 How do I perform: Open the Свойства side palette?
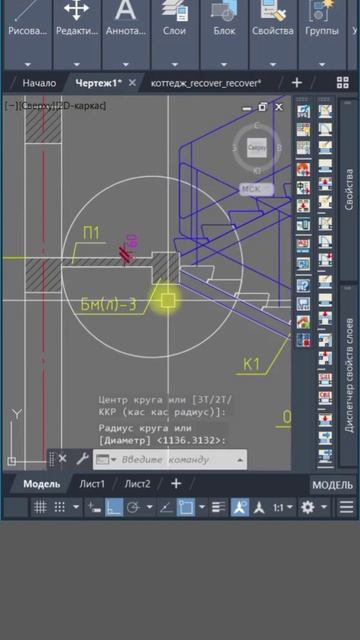[349, 190]
